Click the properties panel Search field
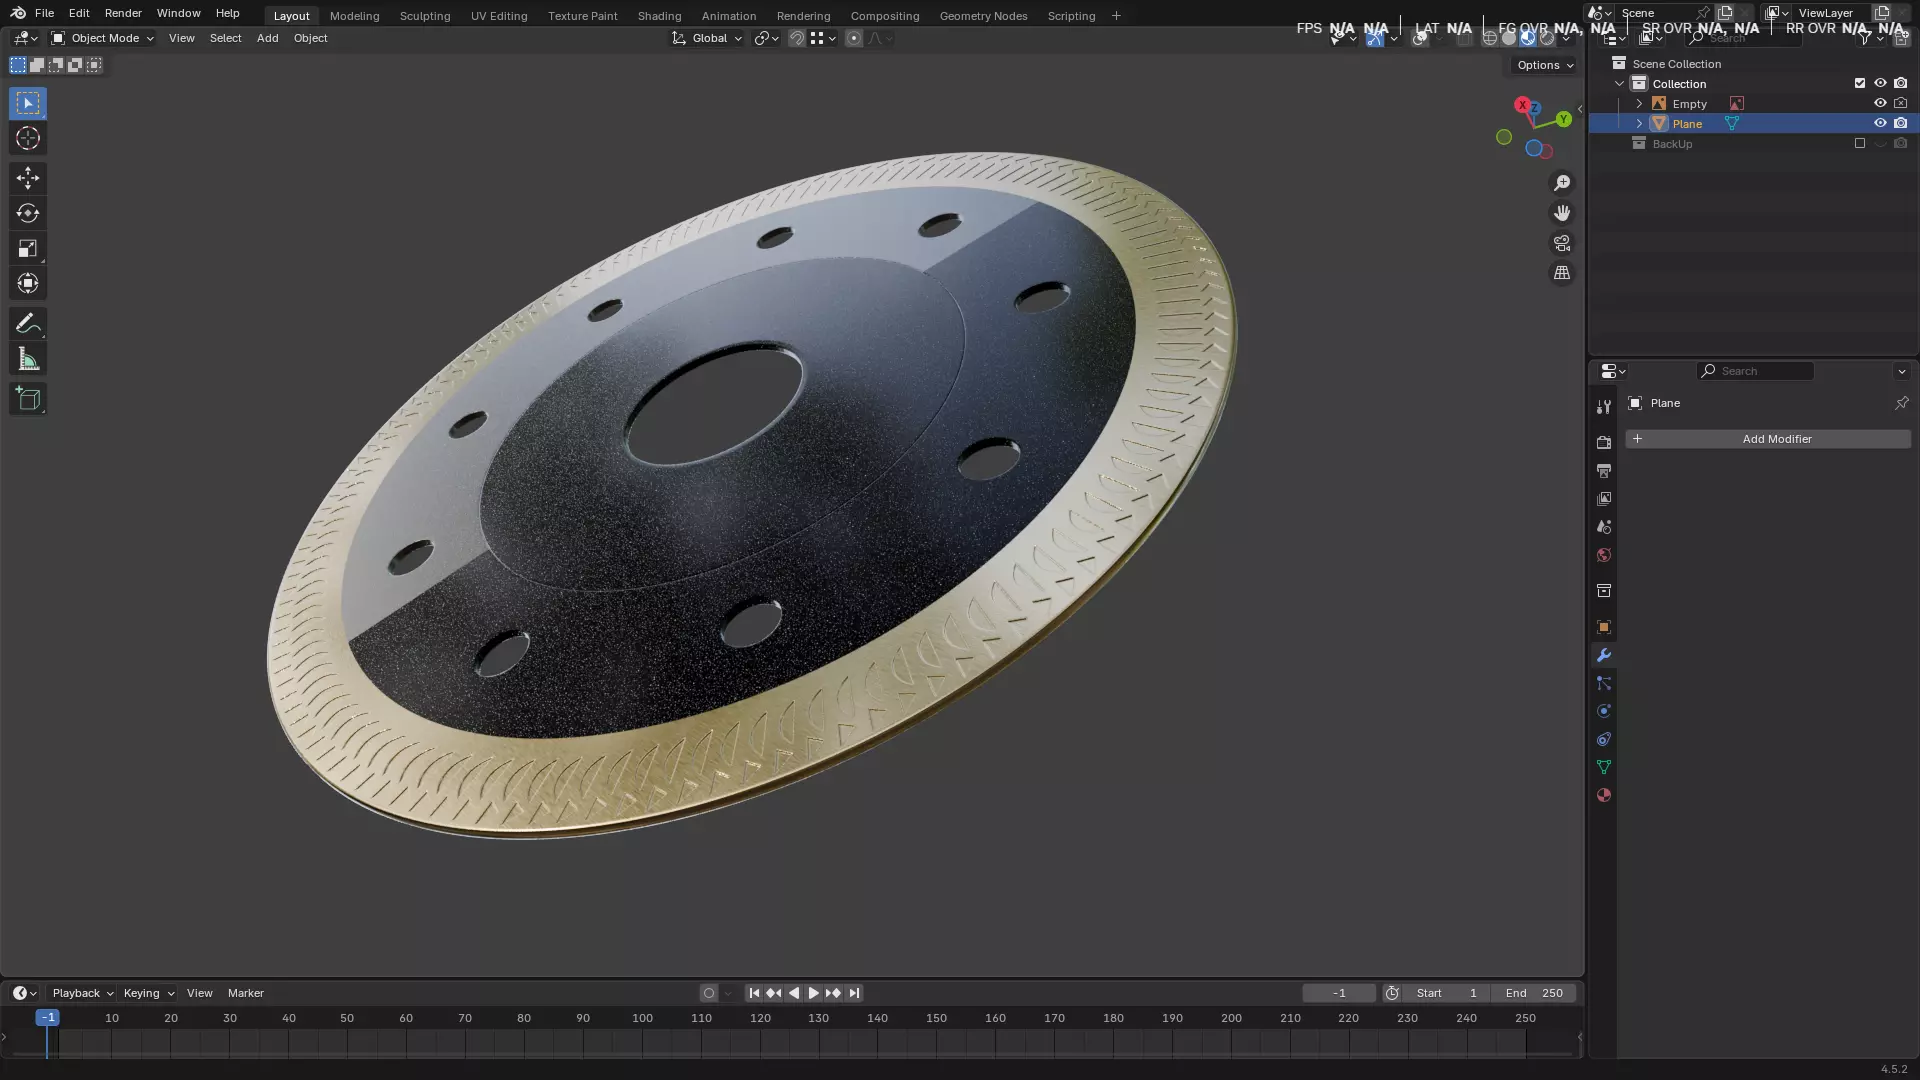The width and height of the screenshot is (1920, 1080). pyautogui.click(x=1755, y=371)
